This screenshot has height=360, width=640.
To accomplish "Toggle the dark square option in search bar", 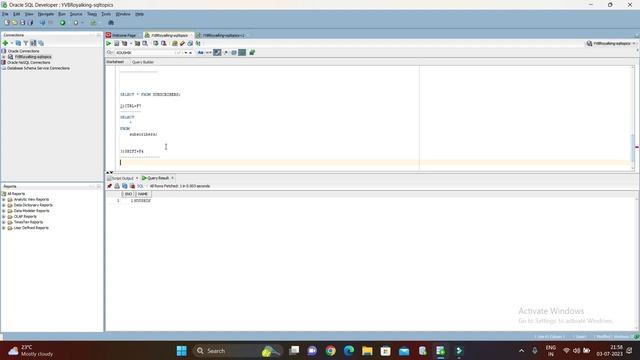I will [242, 53].
